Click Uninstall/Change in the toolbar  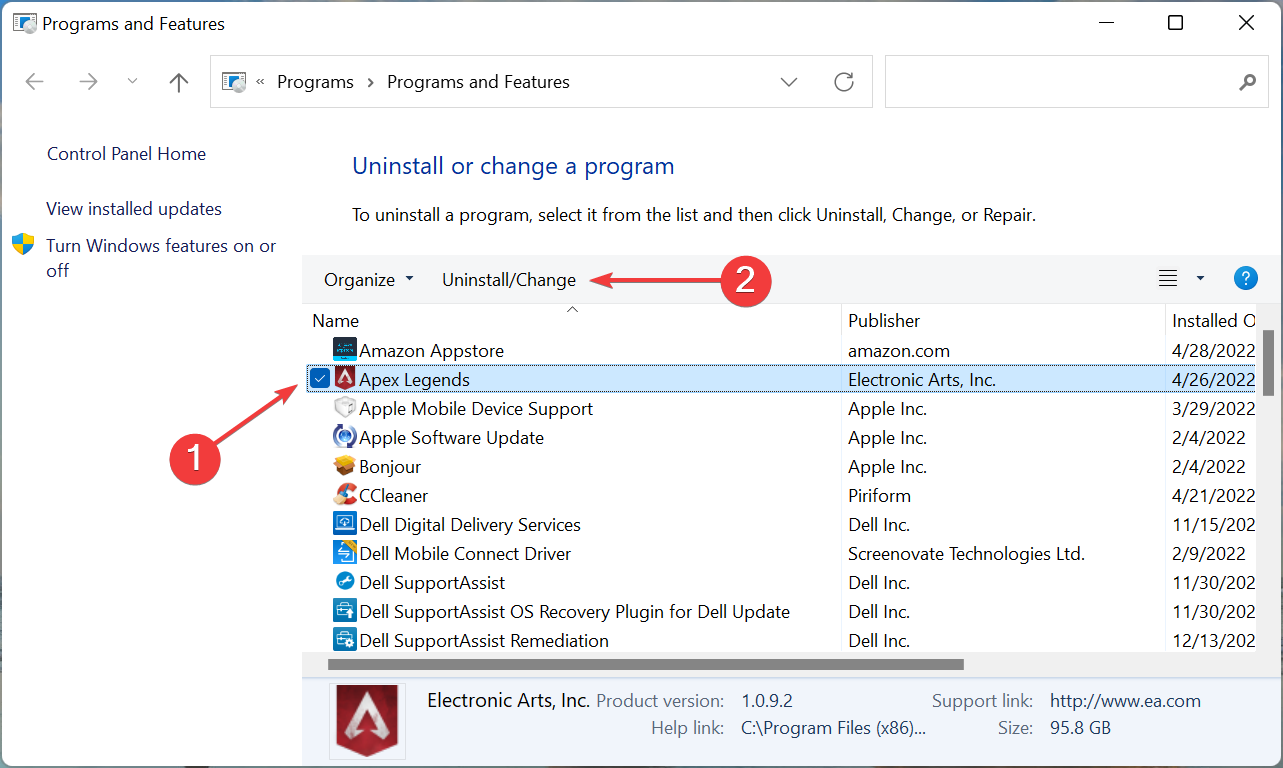click(509, 280)
